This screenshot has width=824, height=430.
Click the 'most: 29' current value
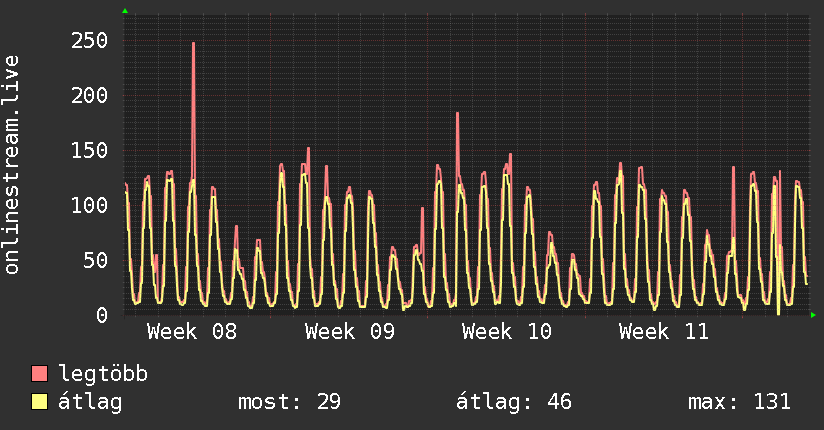[x=290, y=402]
